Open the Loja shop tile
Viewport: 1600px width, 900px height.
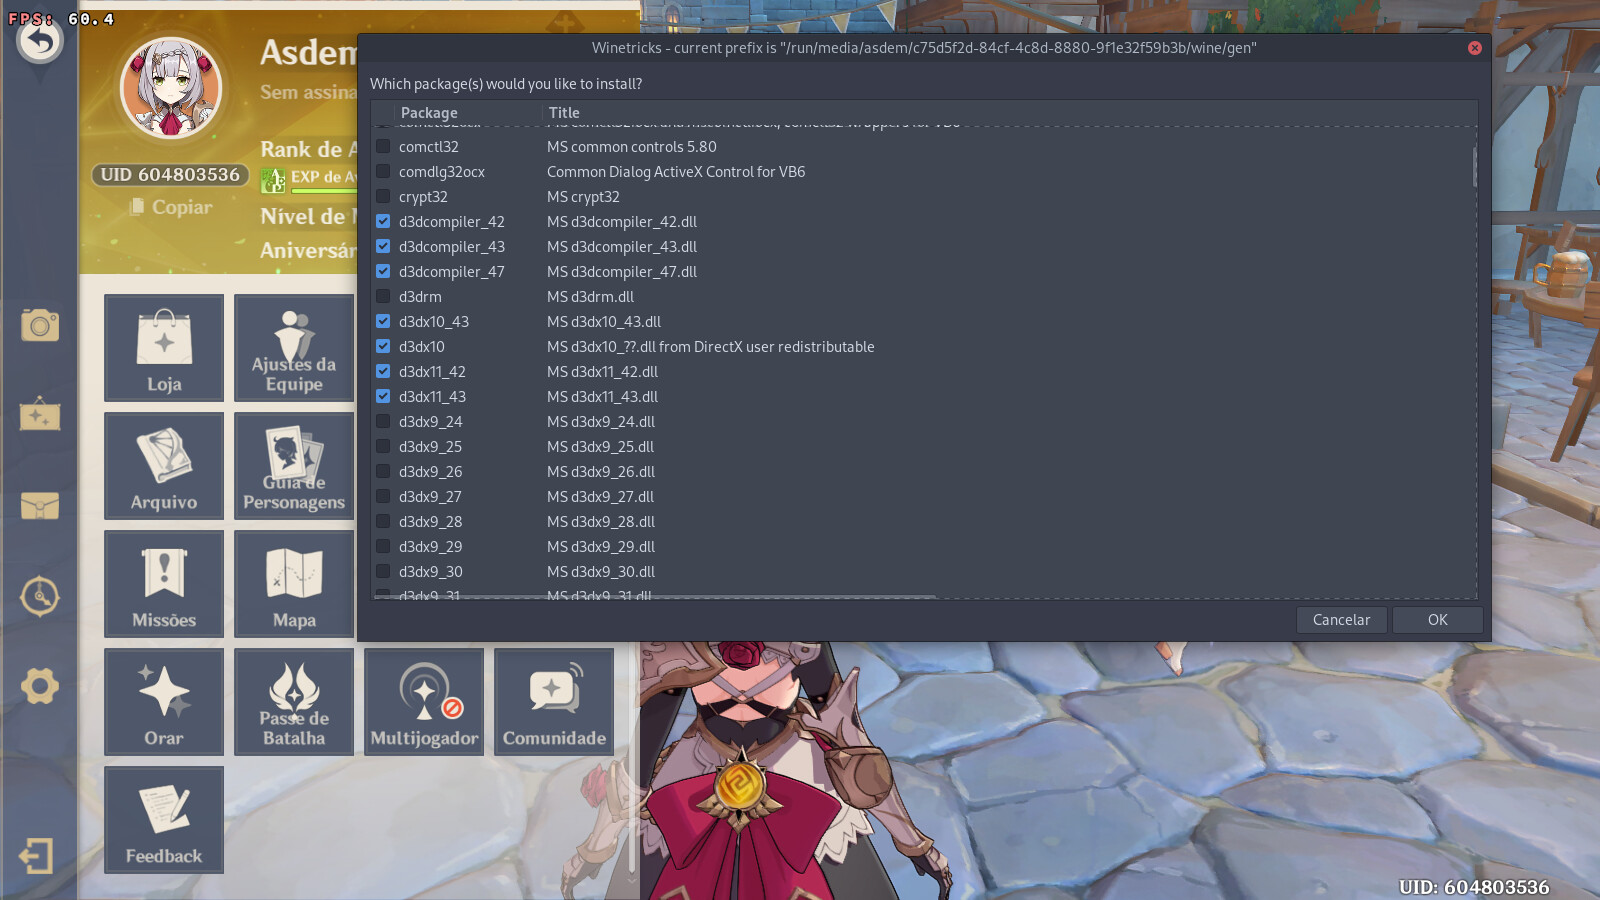click(x=164, y=348)
